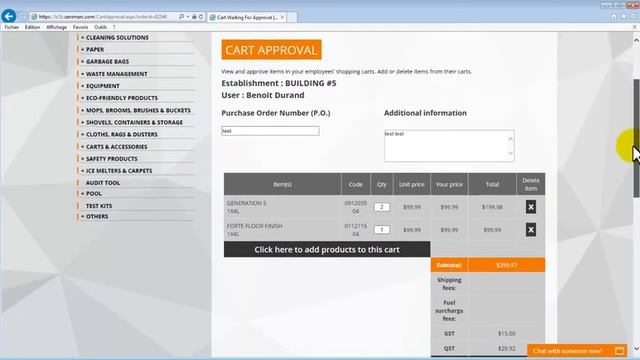Click the CART APPROVAL heading

pos(271,50)
